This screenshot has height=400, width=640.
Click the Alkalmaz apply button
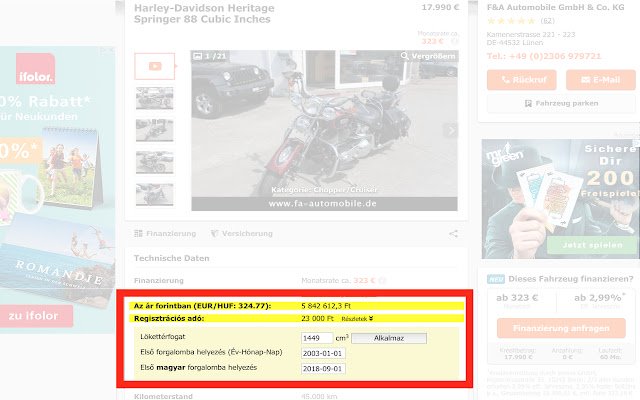389,338
